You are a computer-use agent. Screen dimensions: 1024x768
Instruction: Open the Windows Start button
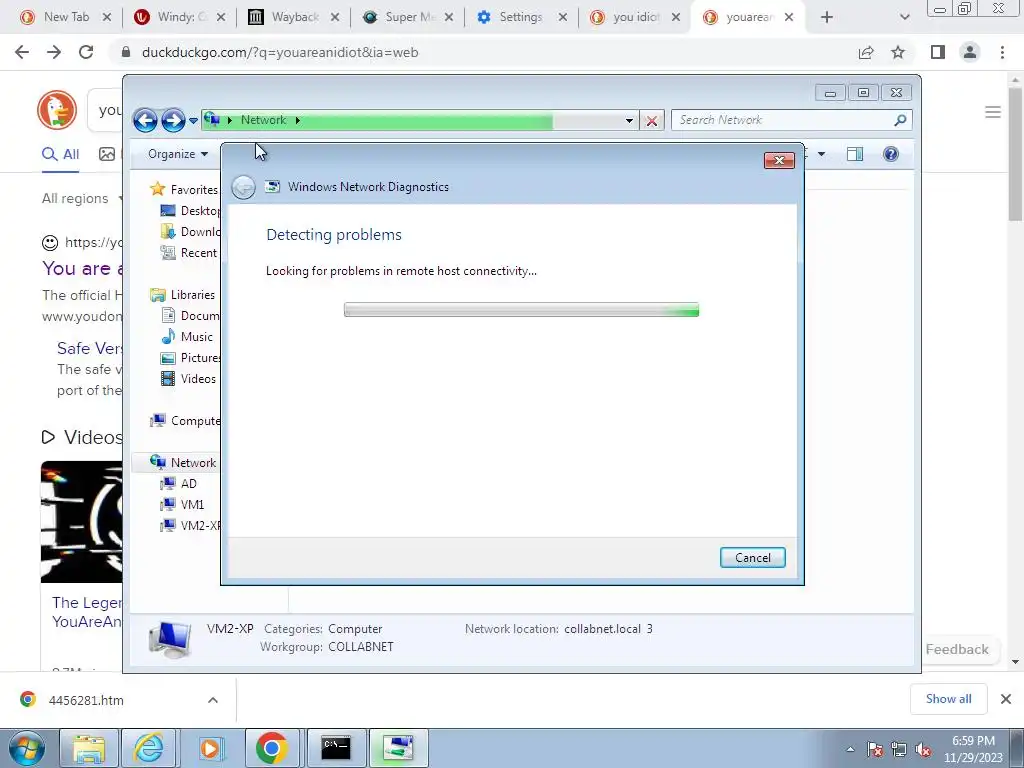(26, 748)
